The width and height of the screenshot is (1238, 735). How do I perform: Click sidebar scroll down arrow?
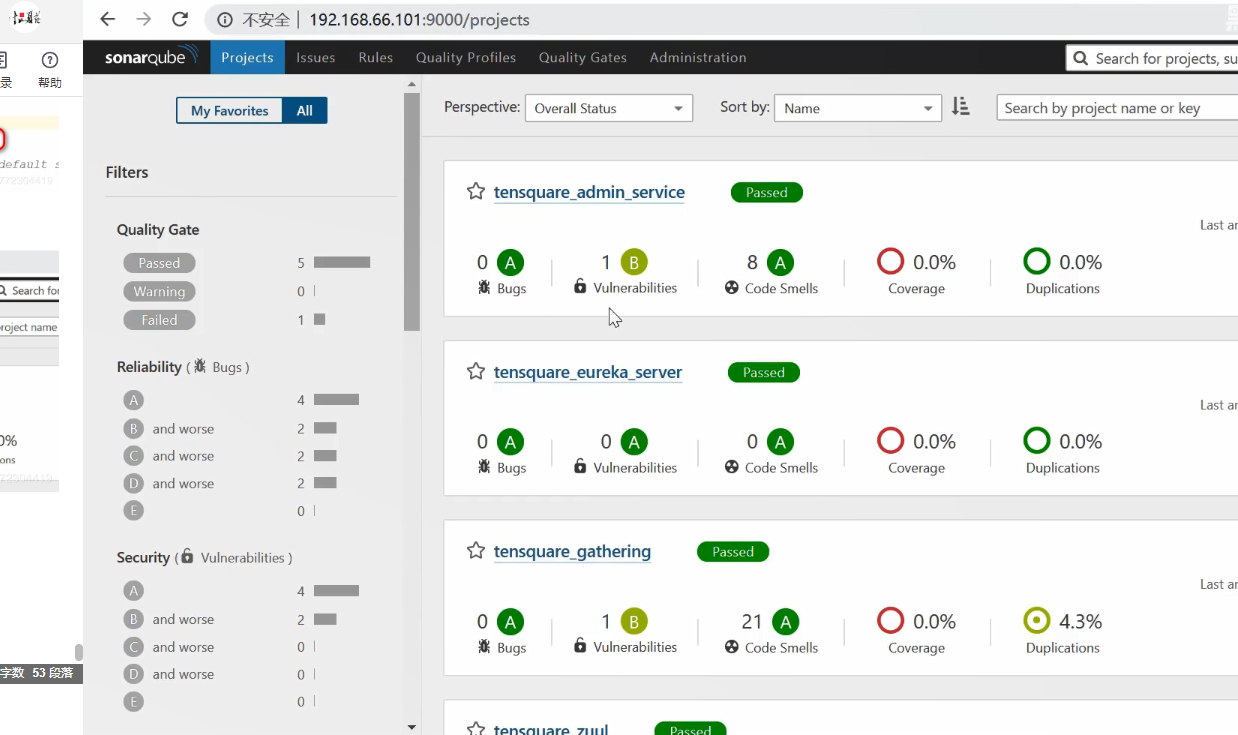tap(412, 727)
